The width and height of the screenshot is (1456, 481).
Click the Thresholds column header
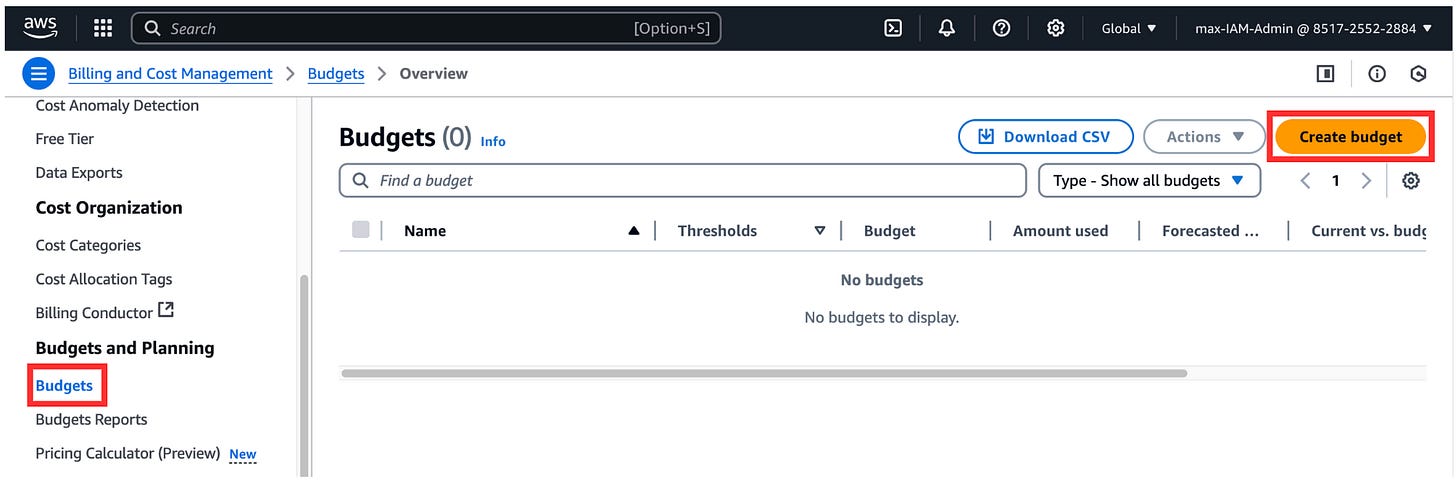click(x=717, y=231)
